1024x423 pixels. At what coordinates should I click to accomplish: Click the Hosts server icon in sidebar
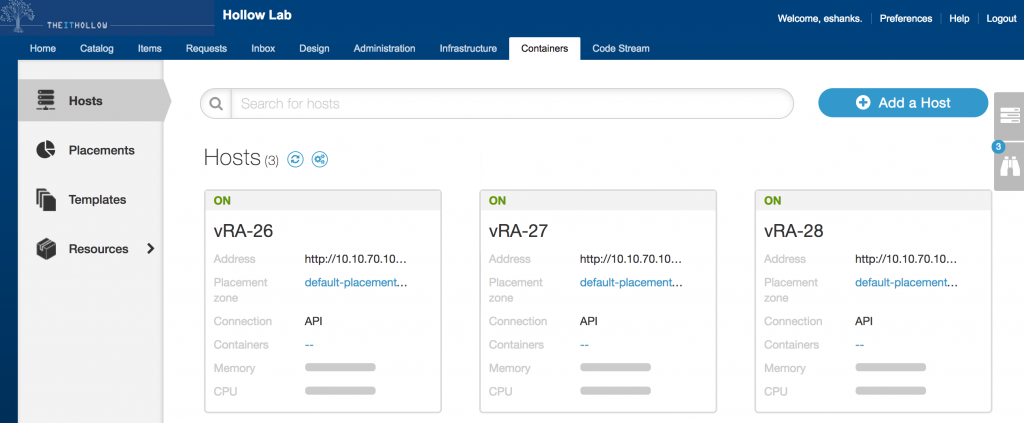click(x=46, y=101)
